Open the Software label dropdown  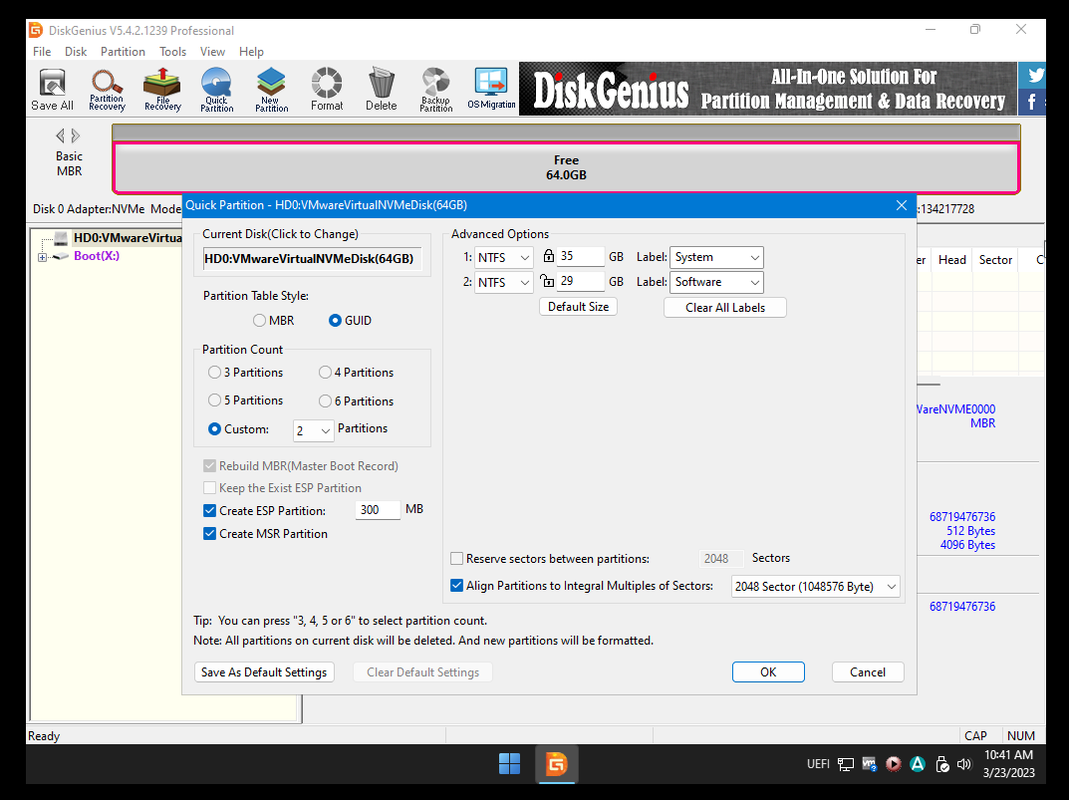(x=717, y=282)
